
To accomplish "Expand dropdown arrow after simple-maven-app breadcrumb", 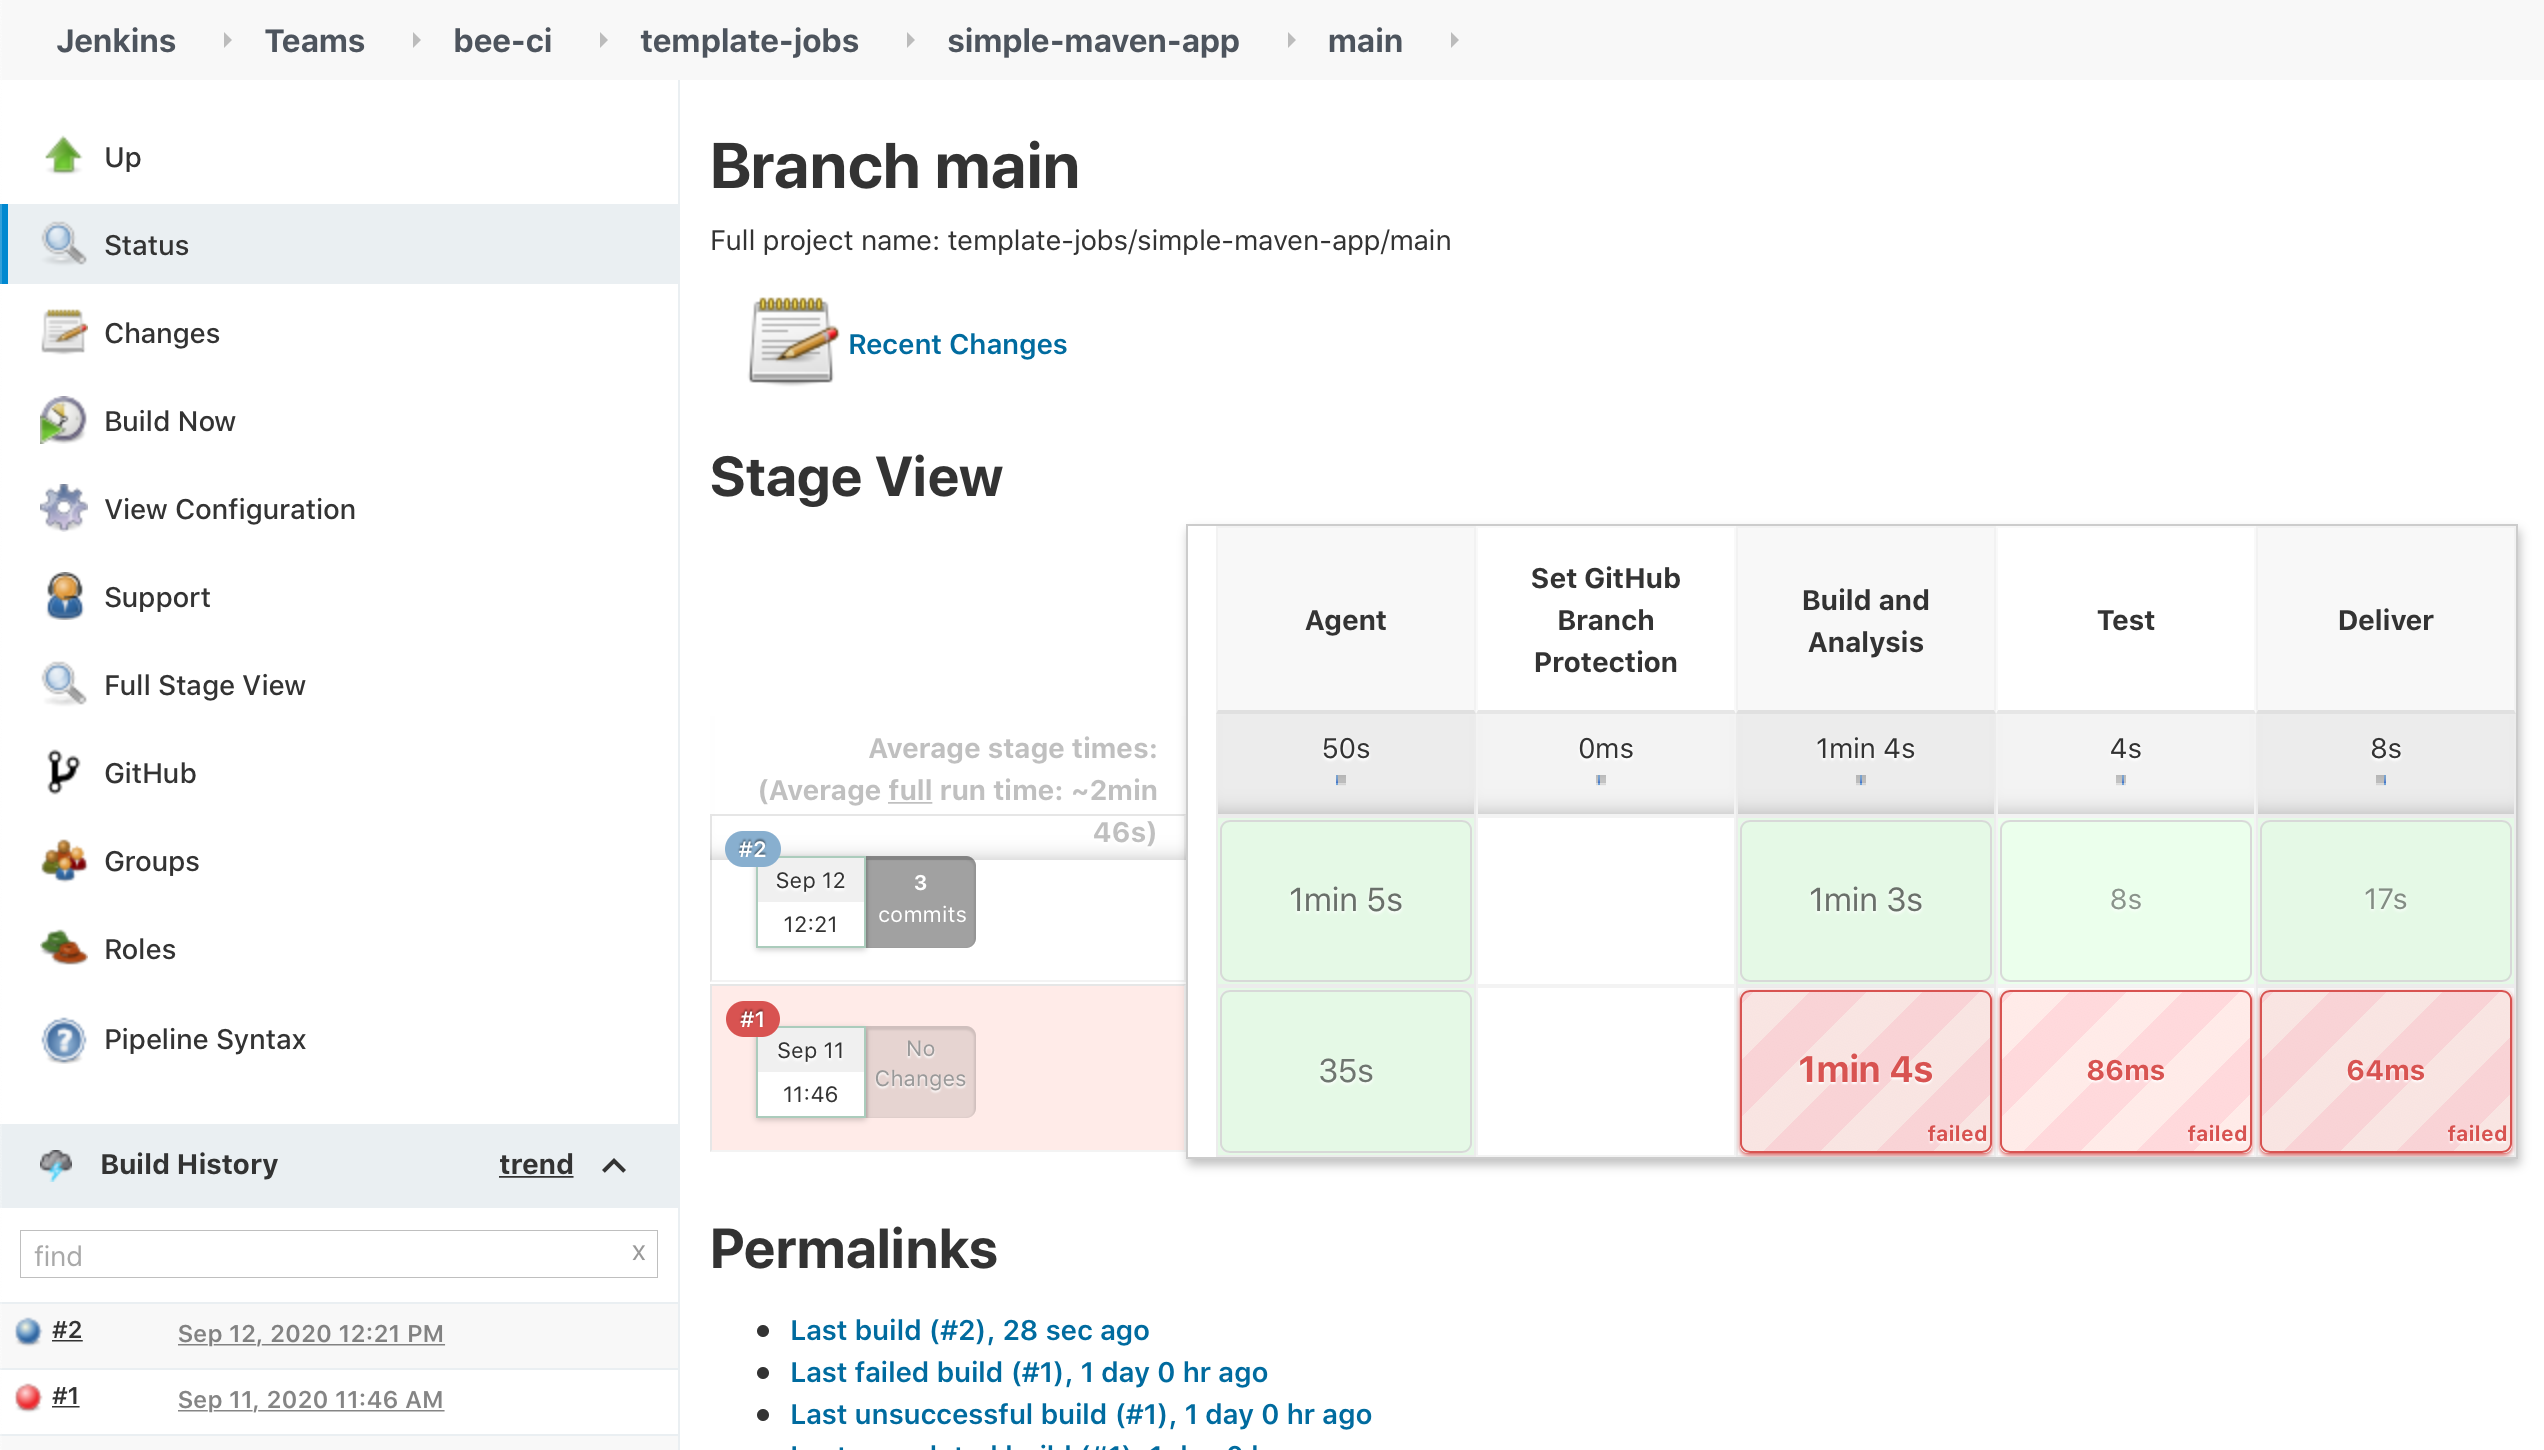I will tap(1291, 40).
